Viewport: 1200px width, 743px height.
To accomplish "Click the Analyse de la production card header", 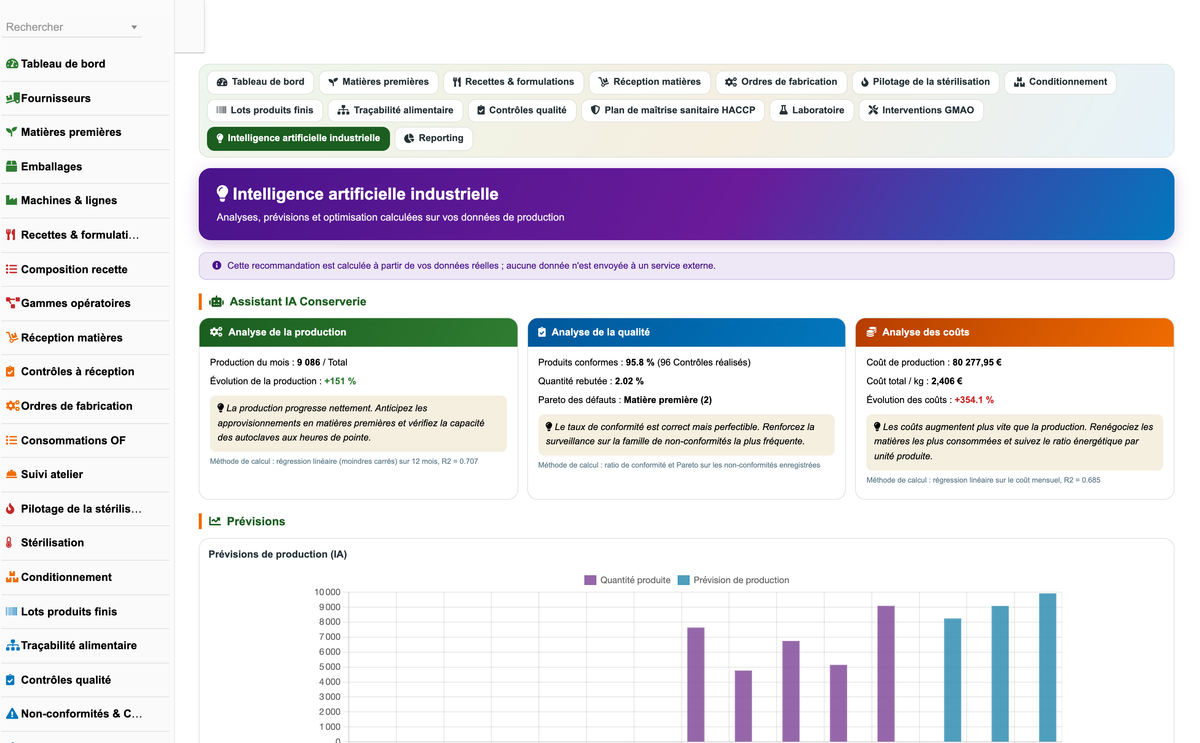I will click(358, 332).
